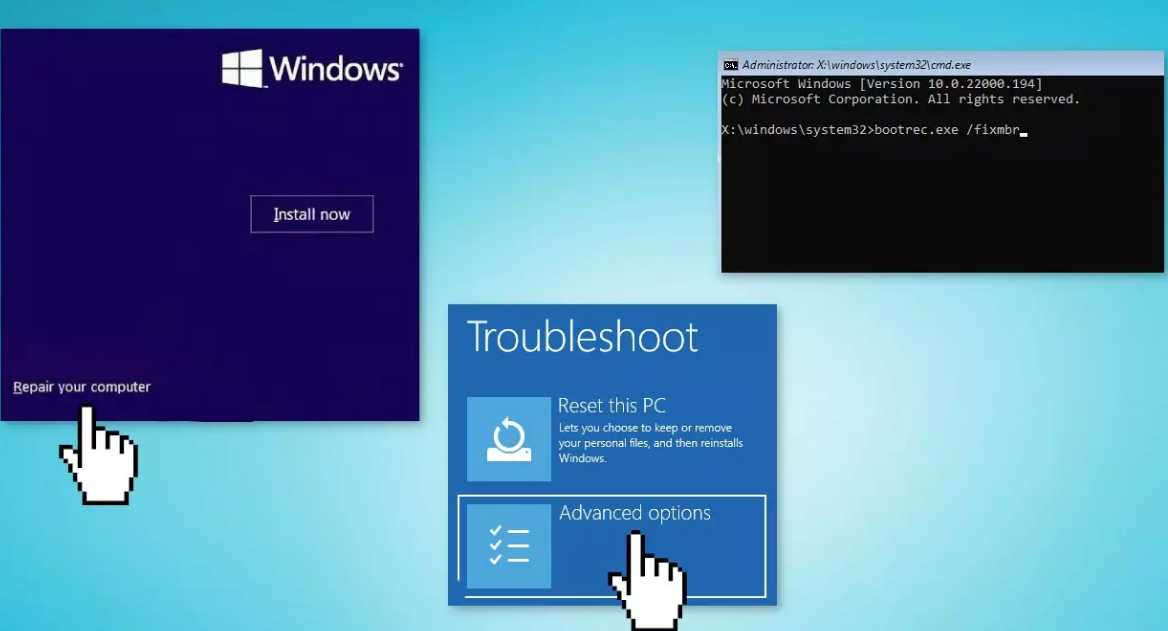Click the hand pointer below Repair your computer

pyautogui.click(x=100, y=458)
